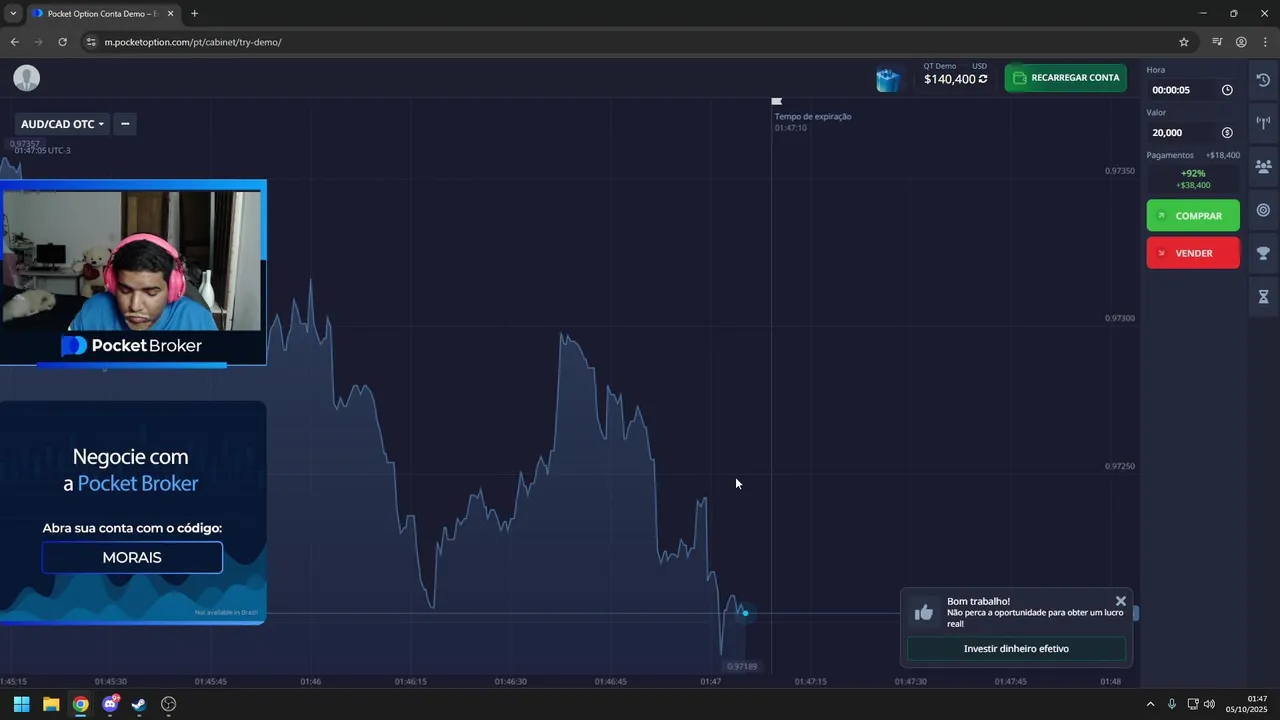Viewport: 1280px width, 720px height.
Task: Click the current price dot on chart
Action: (x=745, y=613)
